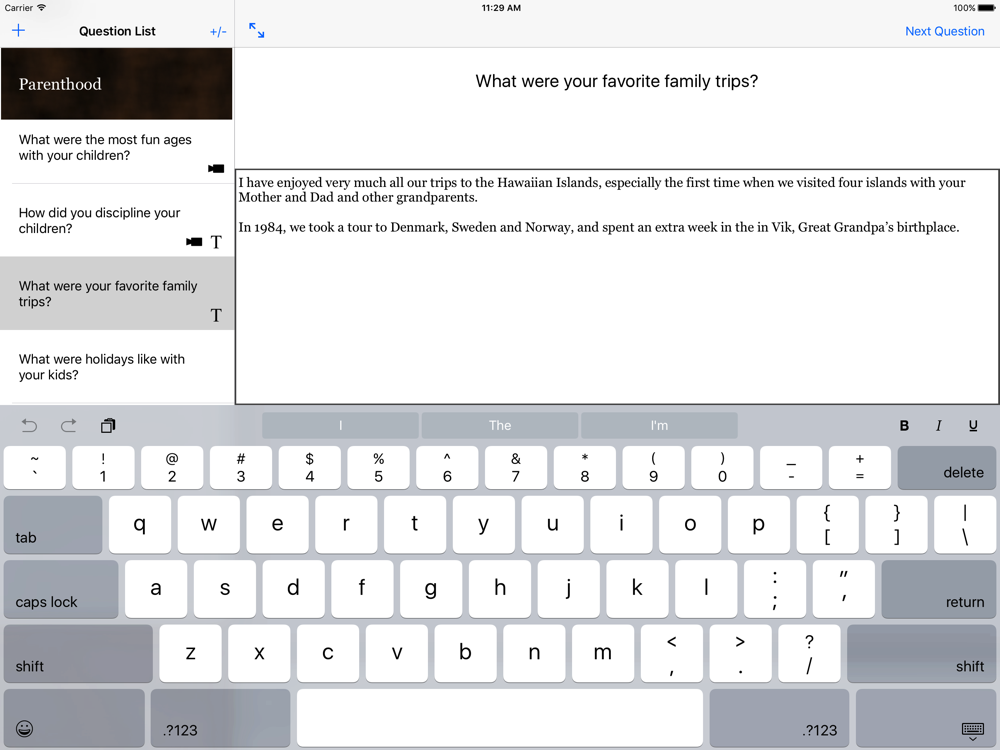1000x750 pixels.
Task: Open Next Question
Action: pyautogui.click(x=945, y=31)
